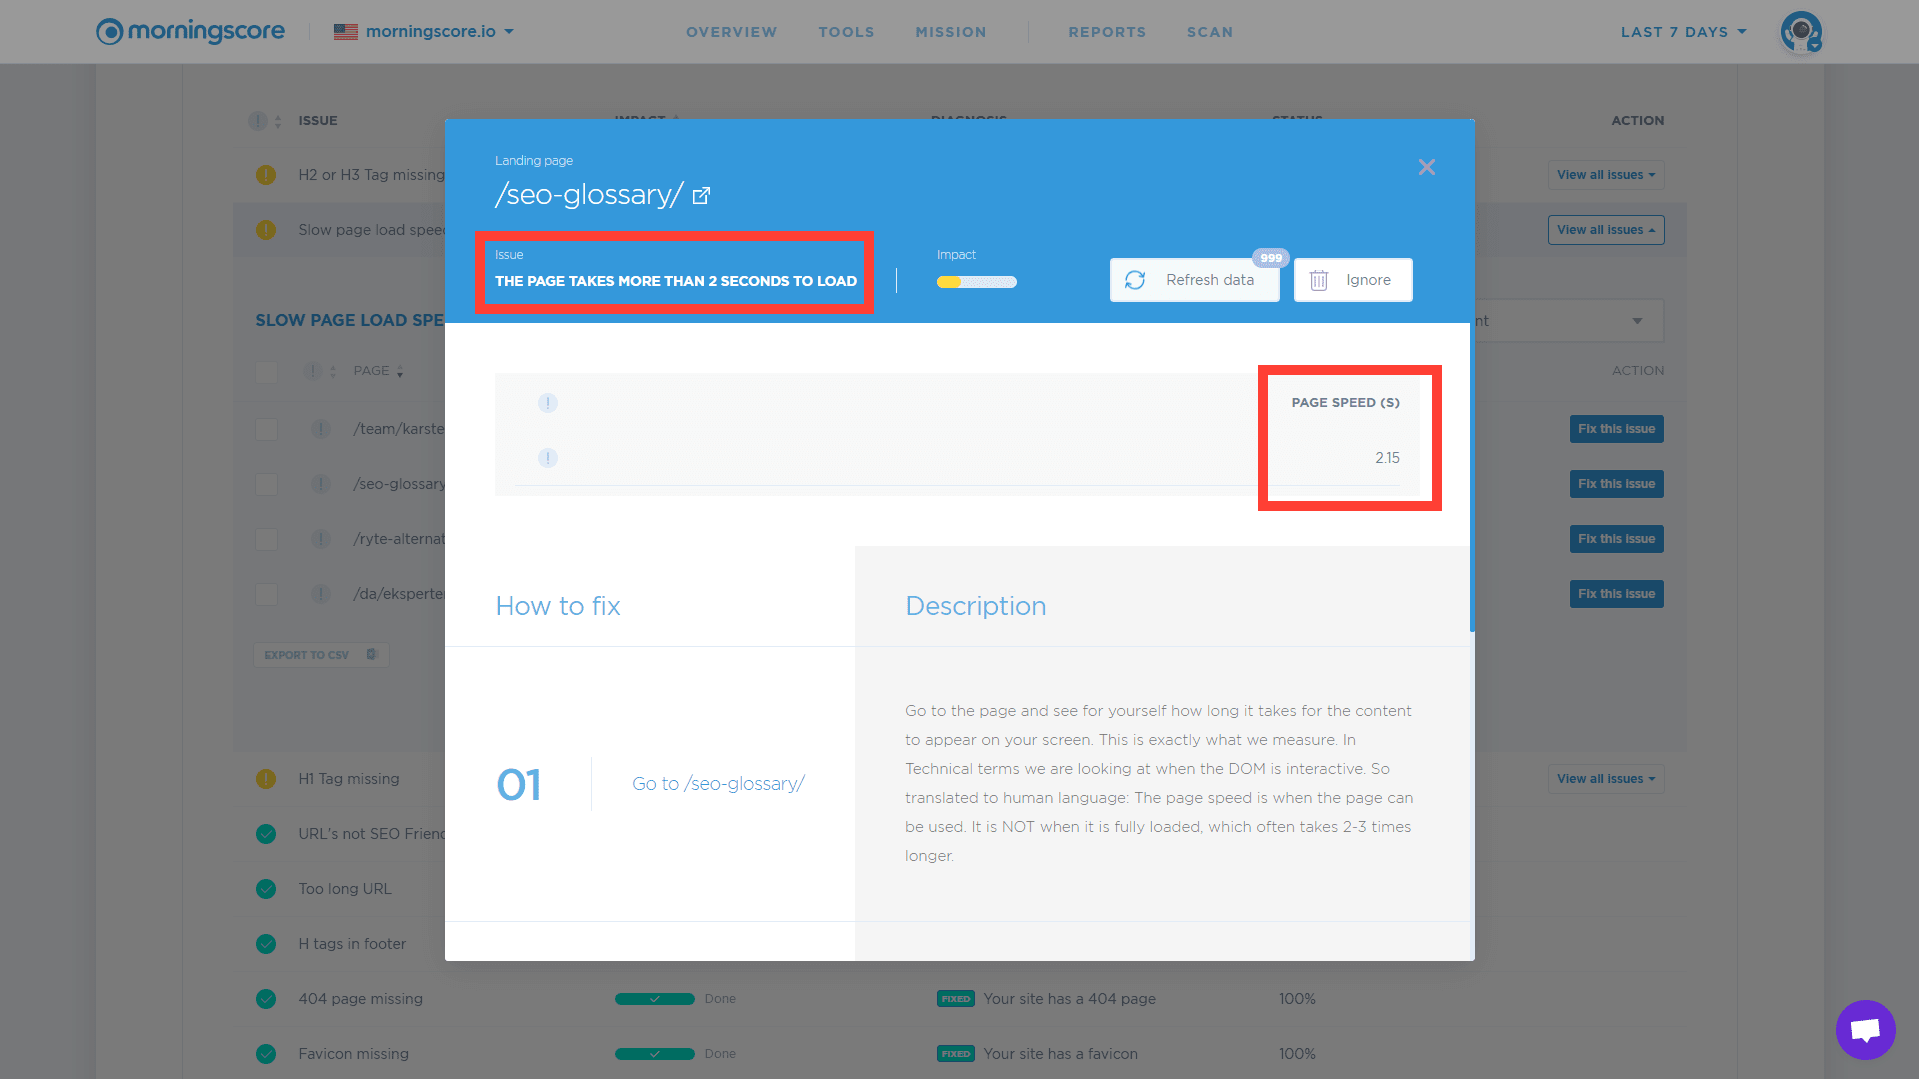The image size is (1919, 1079).
Task: Open the filter dropdown behind the modal
Action: pos(1569,321)
